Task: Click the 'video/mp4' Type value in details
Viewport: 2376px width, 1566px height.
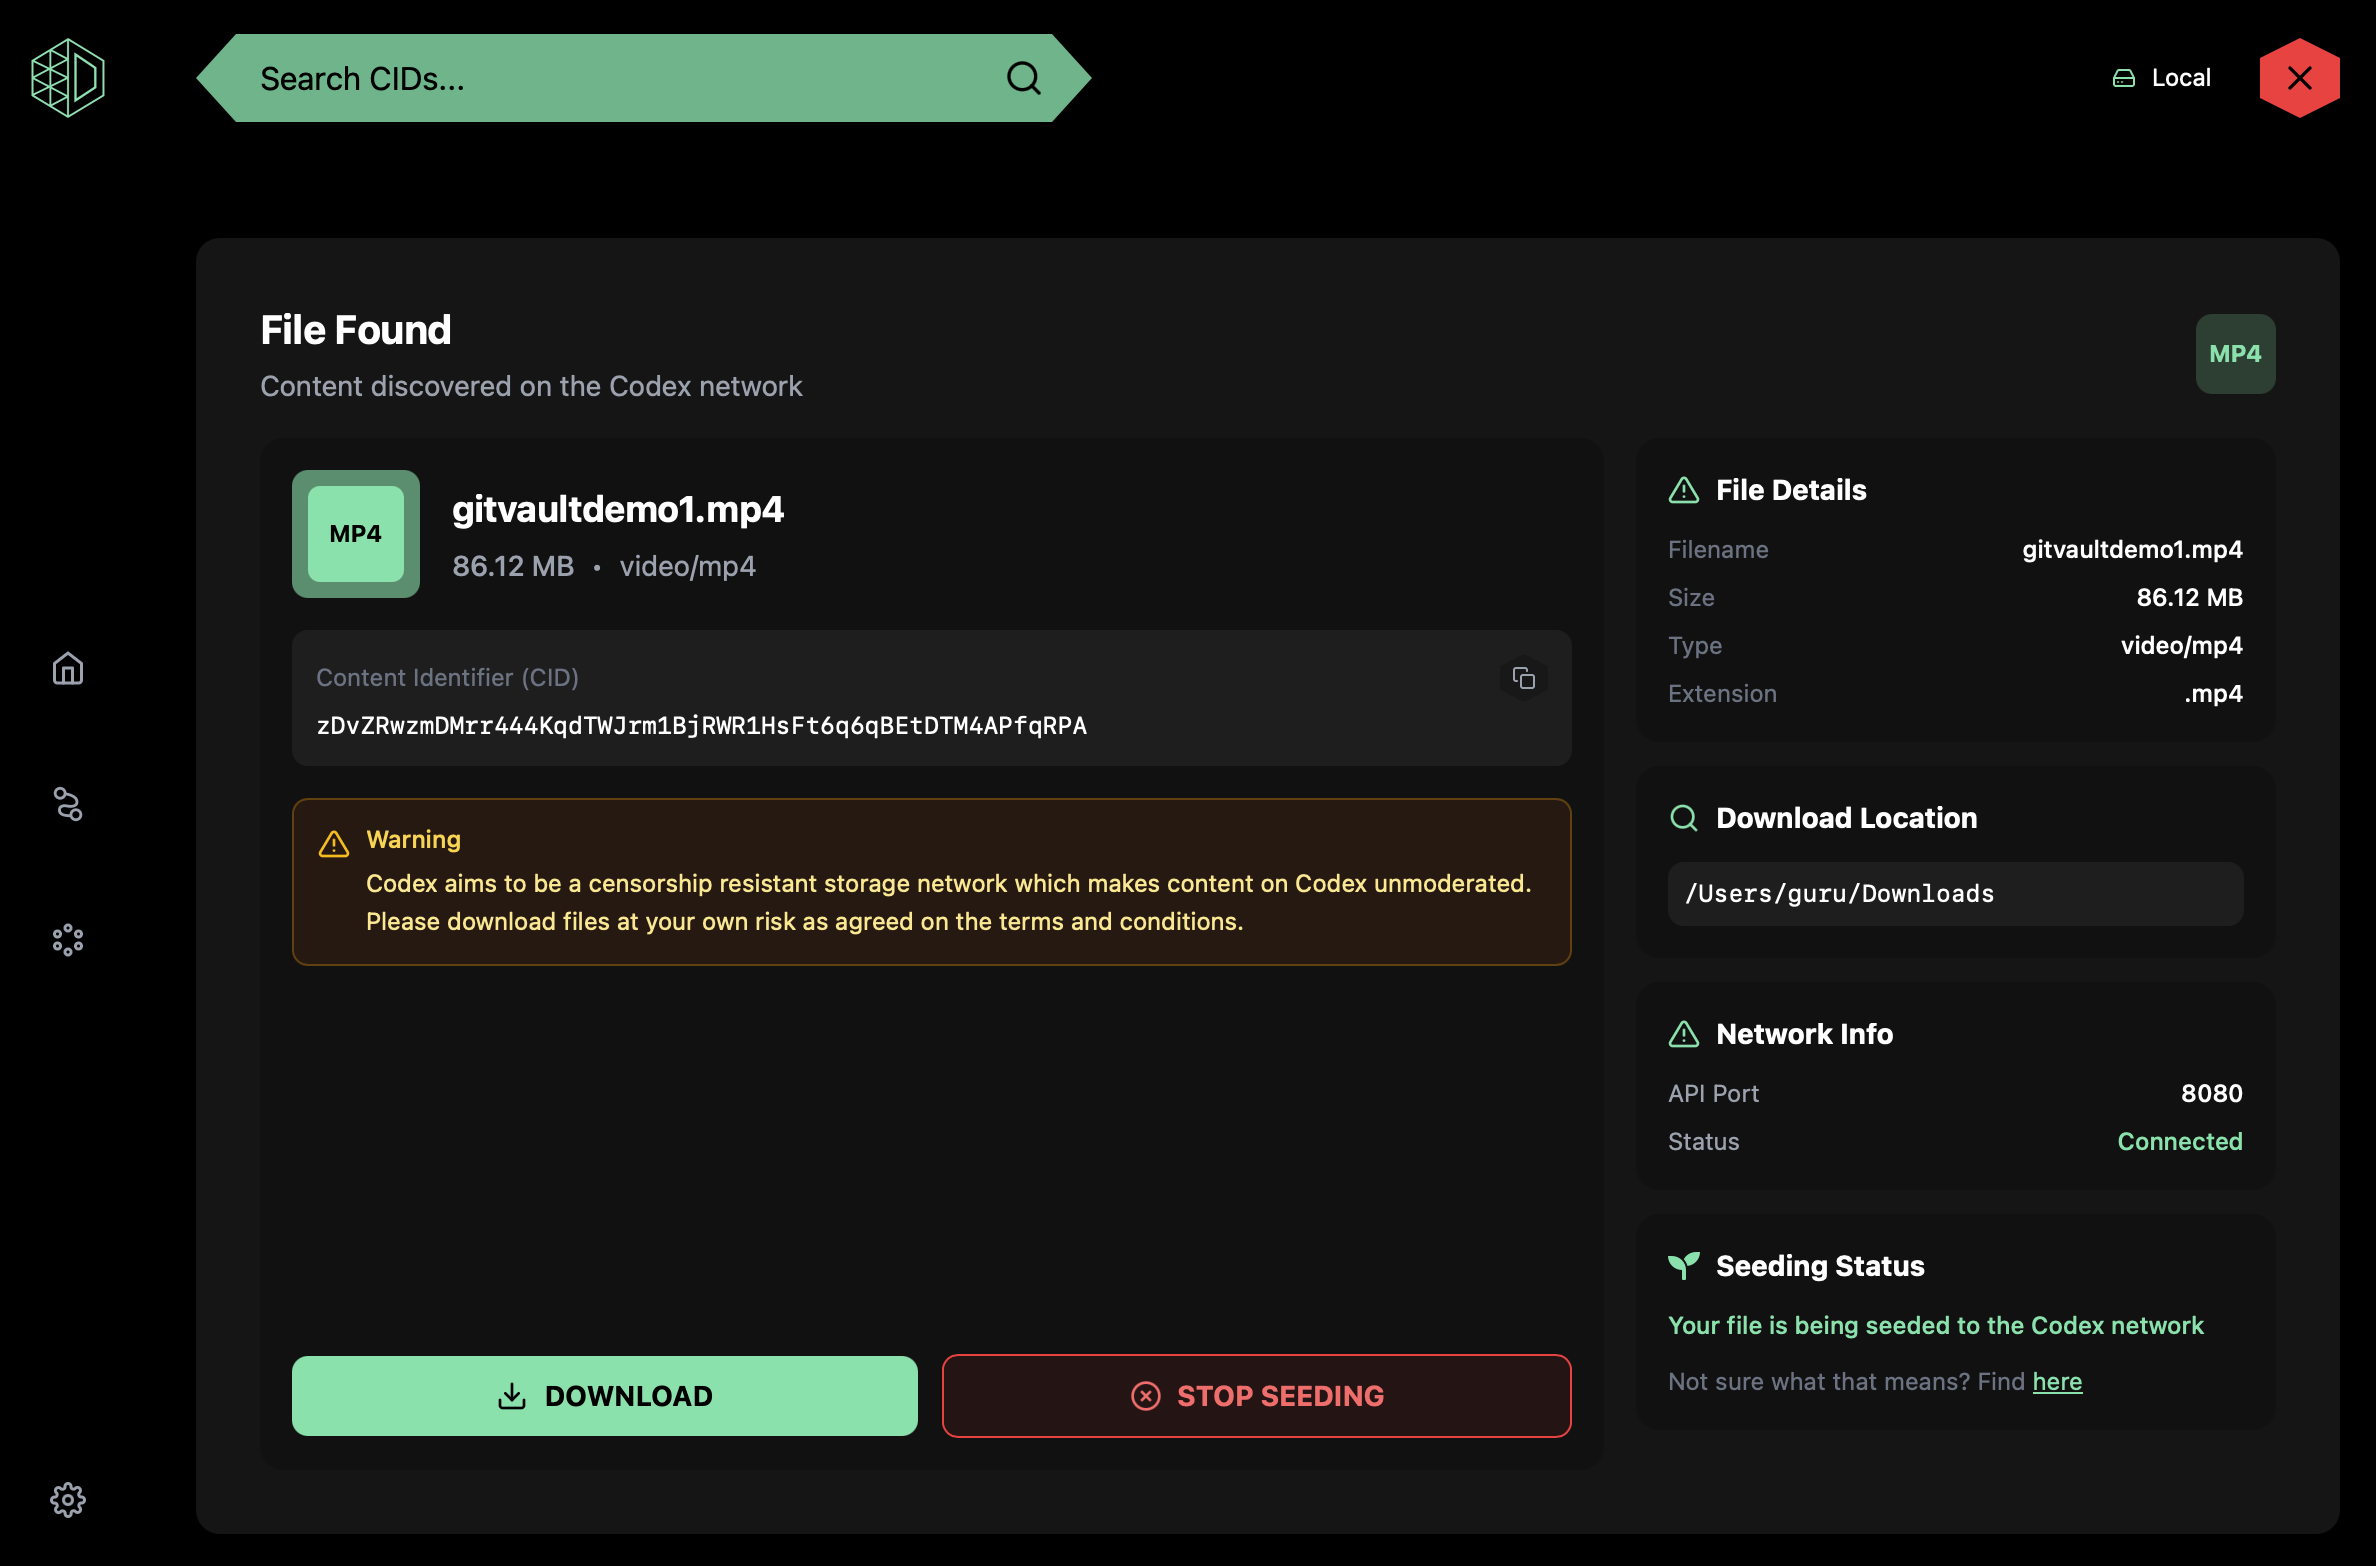Action: [x=2182, y=646]
